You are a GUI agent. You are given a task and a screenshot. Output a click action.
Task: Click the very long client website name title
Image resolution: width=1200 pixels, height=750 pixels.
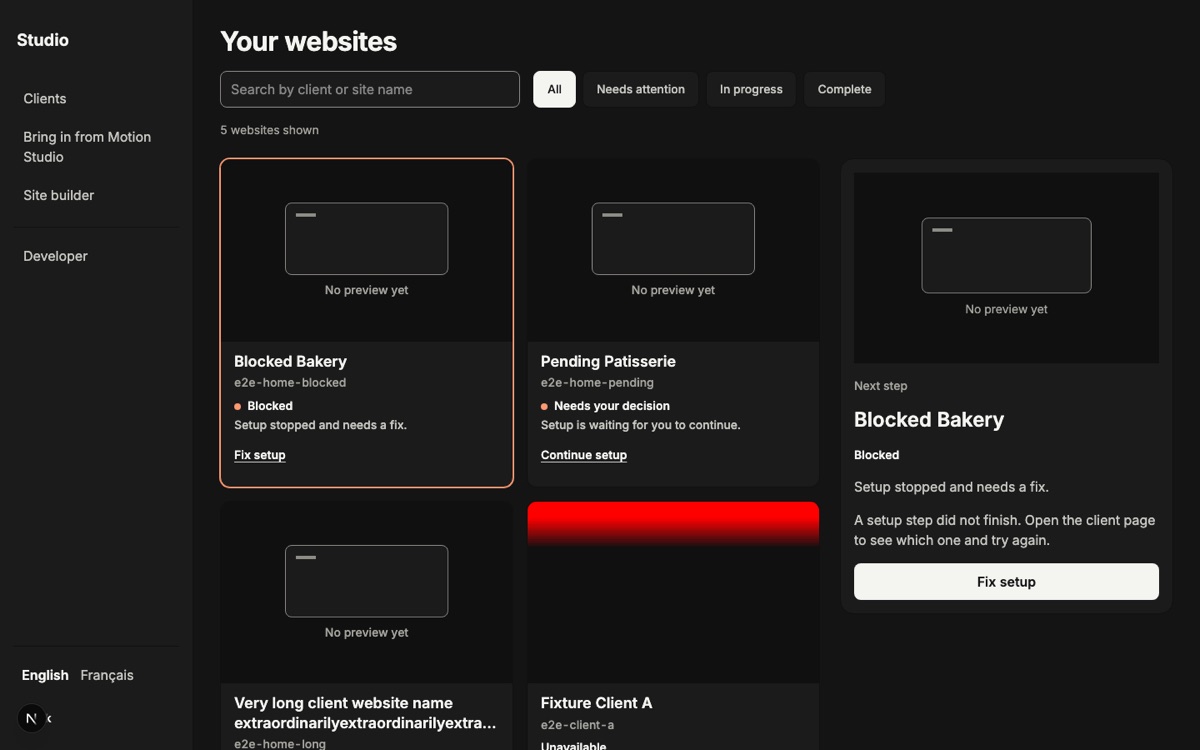click(x=366, y=713)
